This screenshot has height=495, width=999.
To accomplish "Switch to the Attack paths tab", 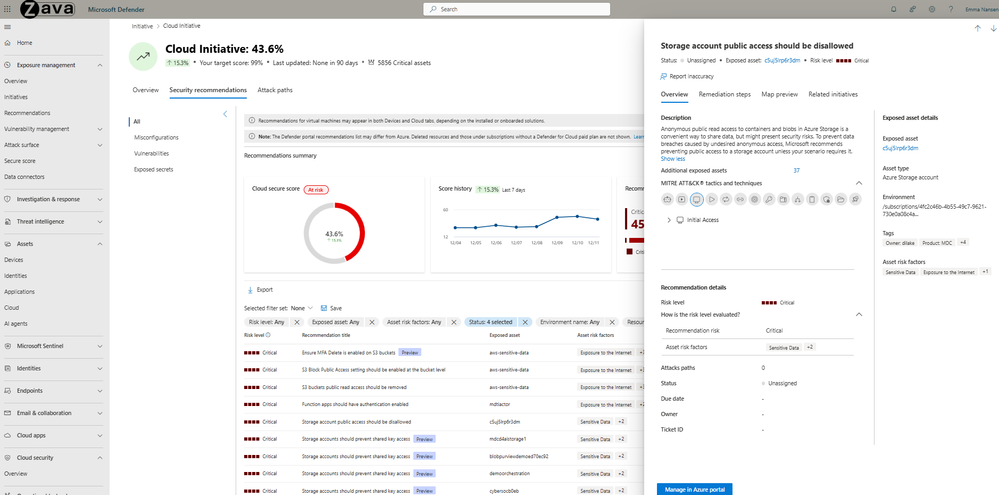I will click(275, 90).
